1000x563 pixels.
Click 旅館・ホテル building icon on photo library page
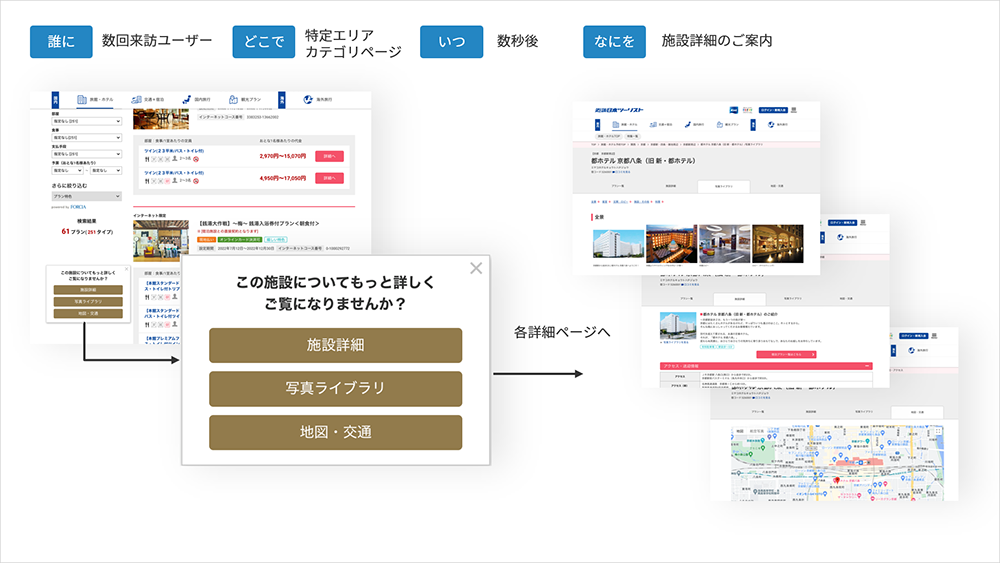pyautogui.click(x=615, y=124)
